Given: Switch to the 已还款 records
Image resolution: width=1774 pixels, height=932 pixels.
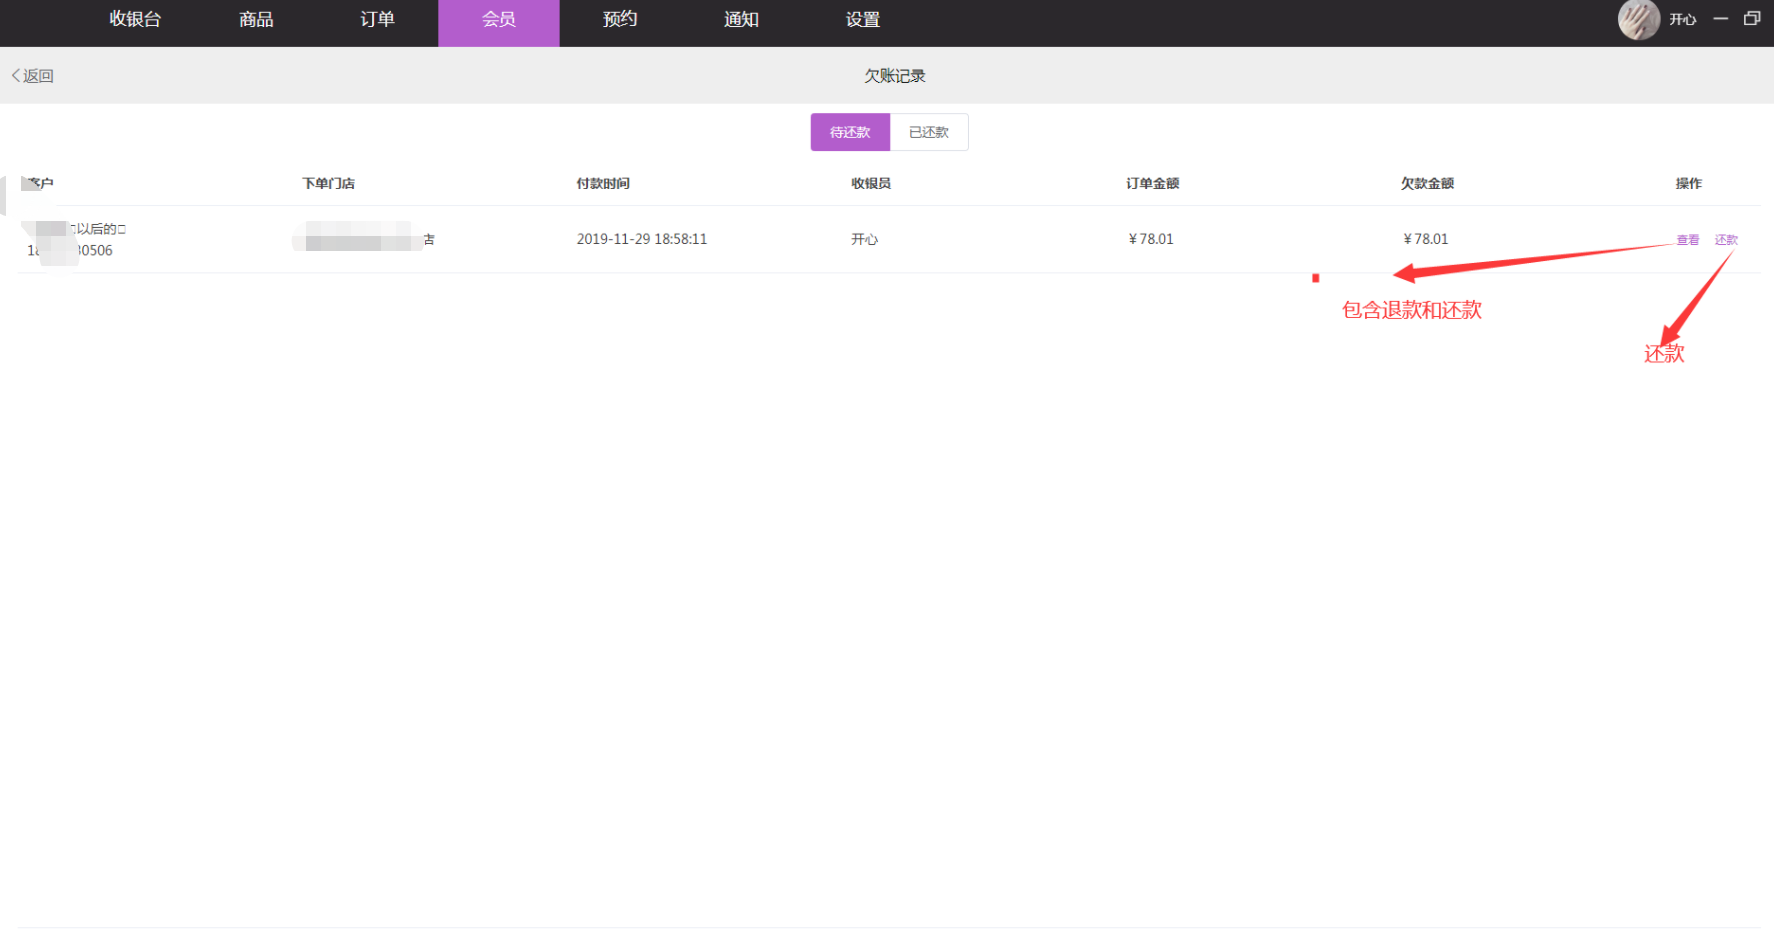Looking at the screenshot, I should [x=929, y=132].
